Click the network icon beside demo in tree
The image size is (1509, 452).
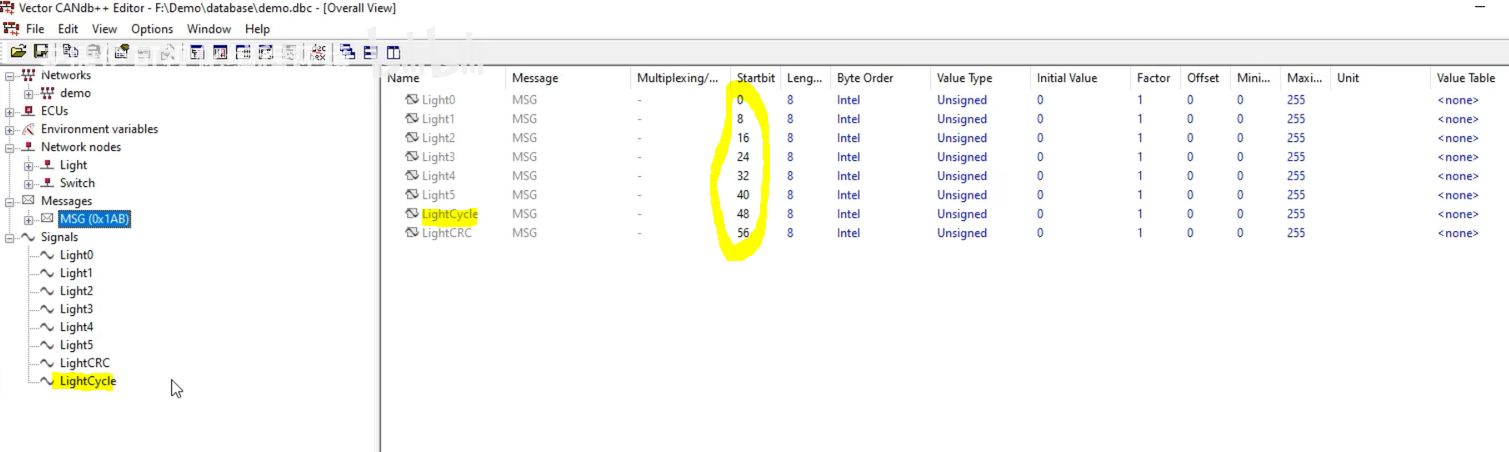[47, 93]
